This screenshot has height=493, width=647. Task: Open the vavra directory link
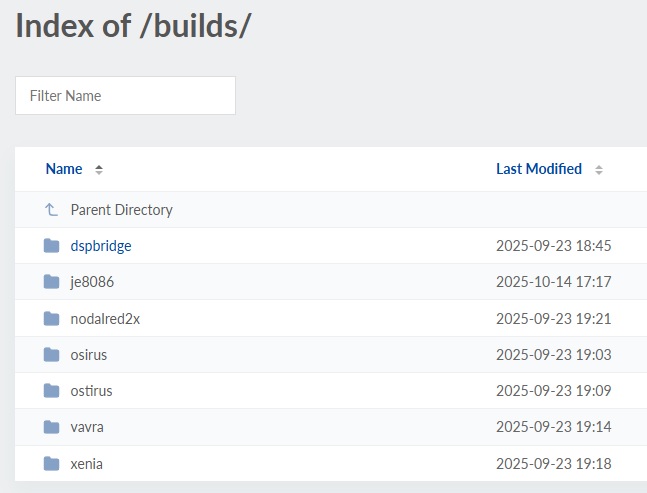pyautogui.click(x=87, y=427)
